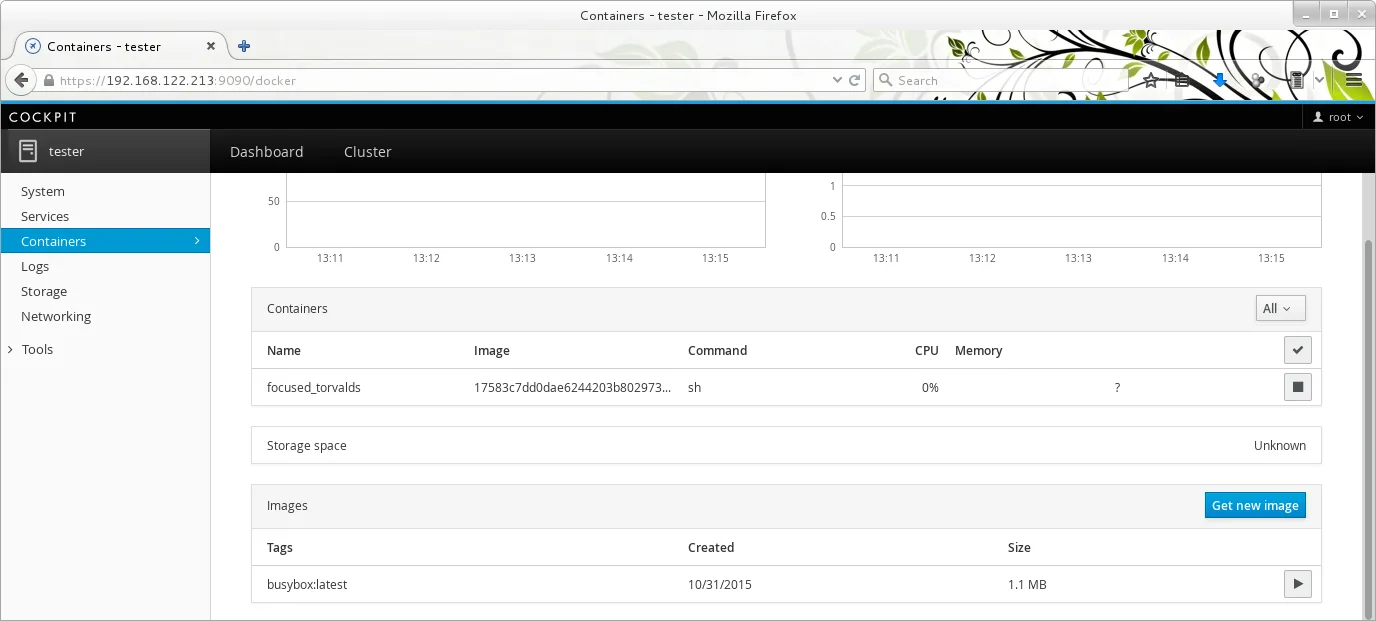Click the tester host server icon
This screenshot has height=621, width=1376.
tap(27, 151)
